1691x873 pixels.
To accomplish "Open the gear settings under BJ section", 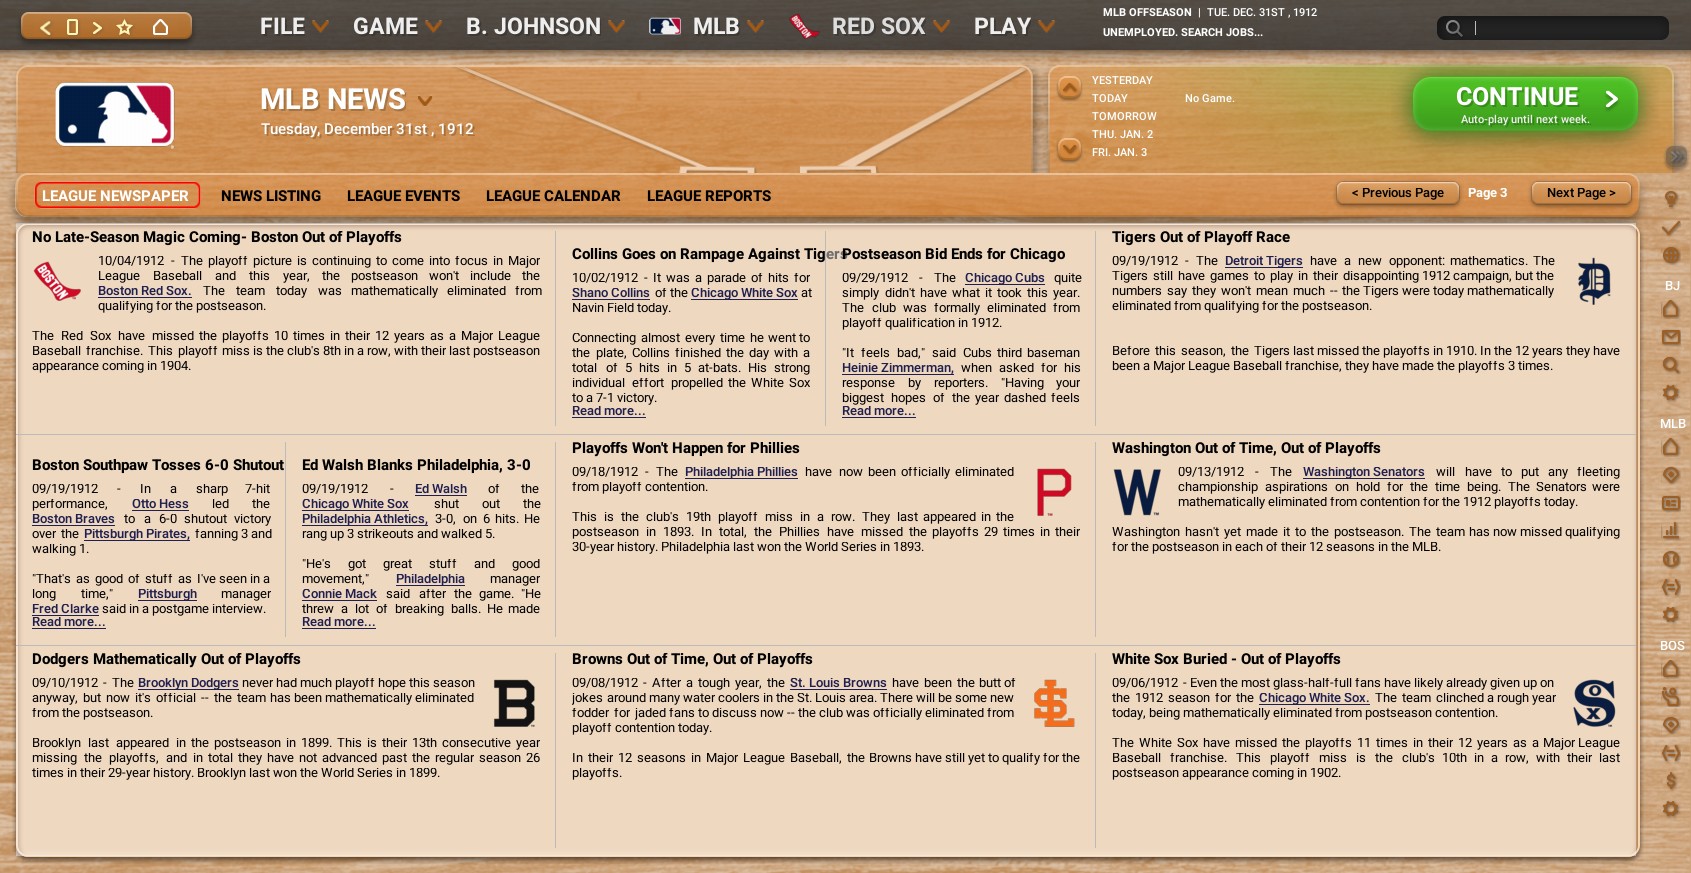I will (x=1671, y=393).
